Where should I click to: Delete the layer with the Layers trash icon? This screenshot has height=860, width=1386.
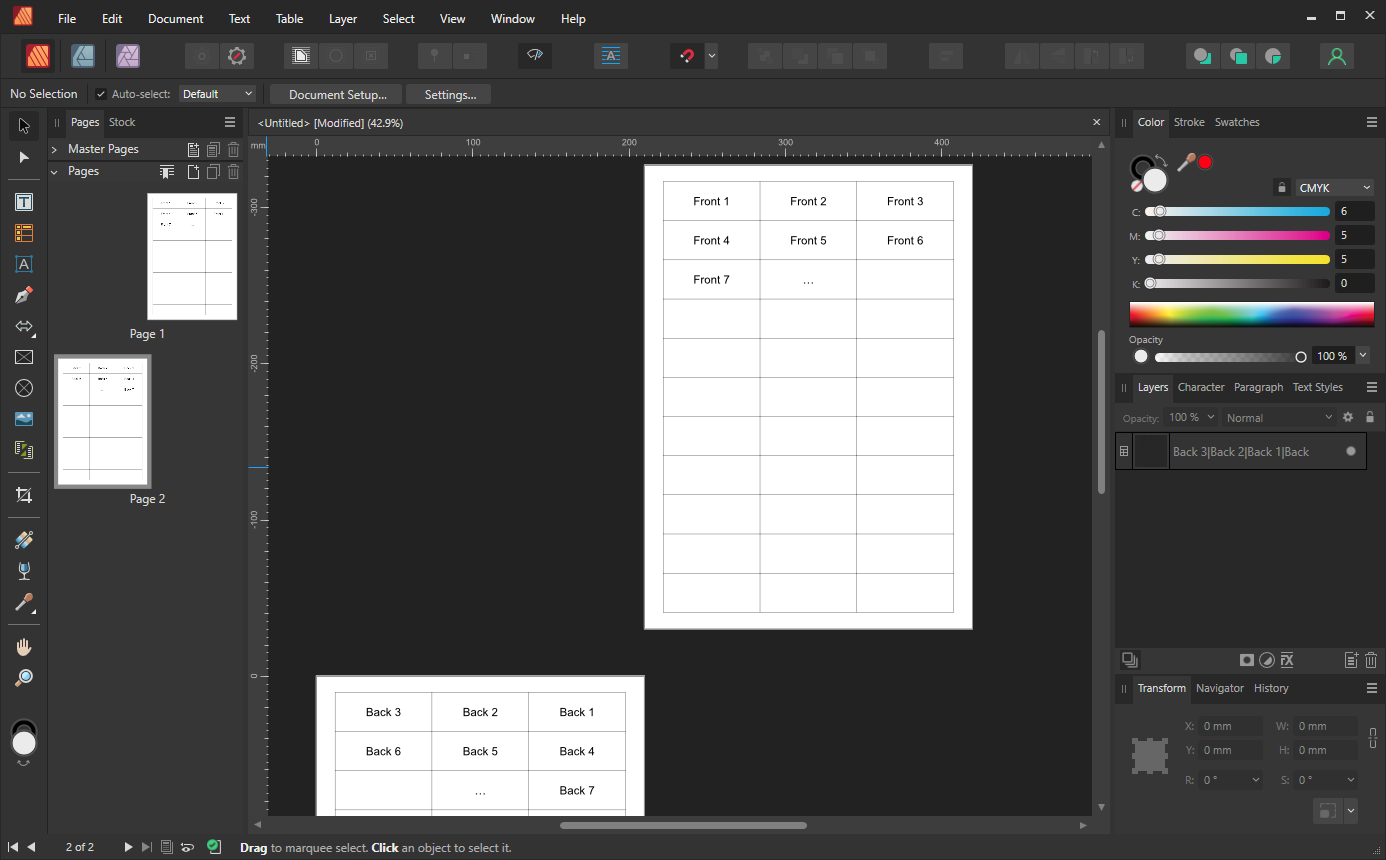(1371, 660)
